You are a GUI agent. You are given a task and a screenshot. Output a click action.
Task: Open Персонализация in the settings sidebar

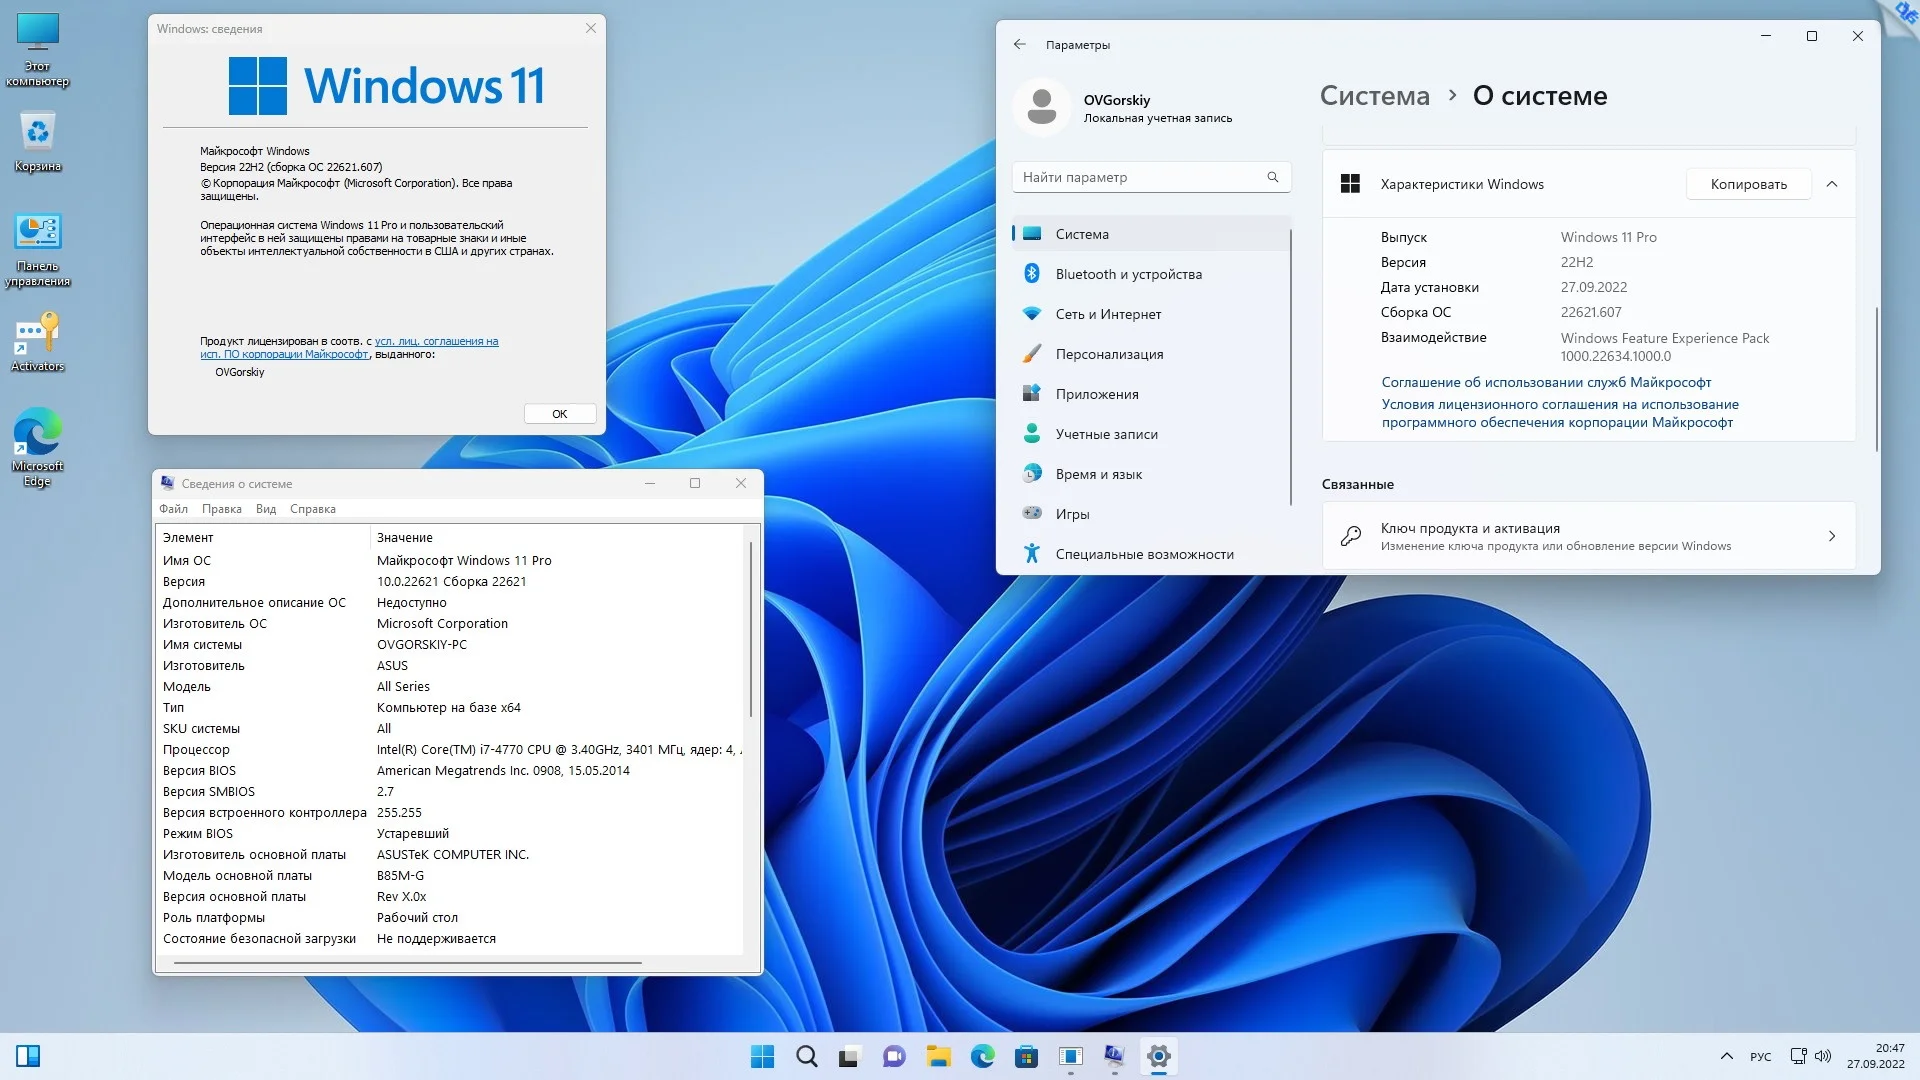[x=1109, y=354]
